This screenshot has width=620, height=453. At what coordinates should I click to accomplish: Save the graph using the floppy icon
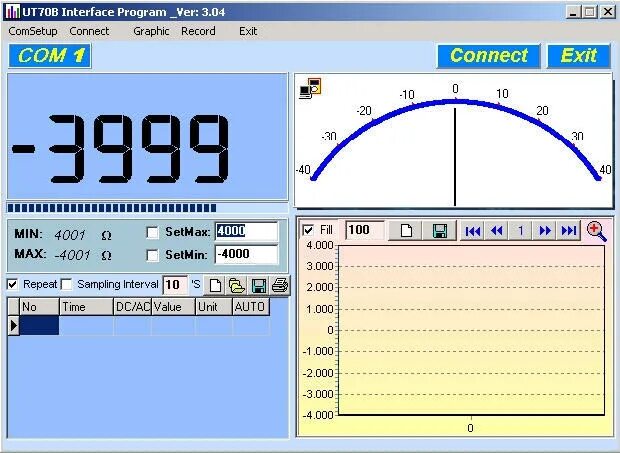(440, 230)
